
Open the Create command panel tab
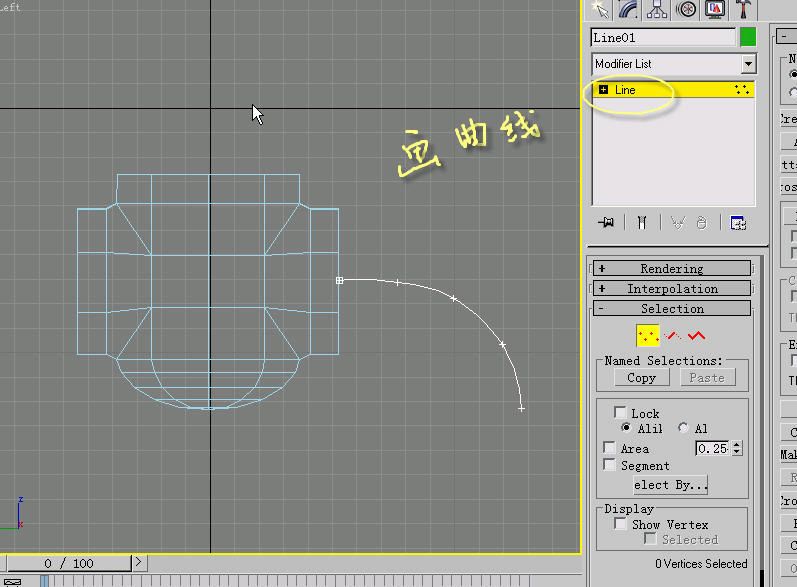(601, 9)
